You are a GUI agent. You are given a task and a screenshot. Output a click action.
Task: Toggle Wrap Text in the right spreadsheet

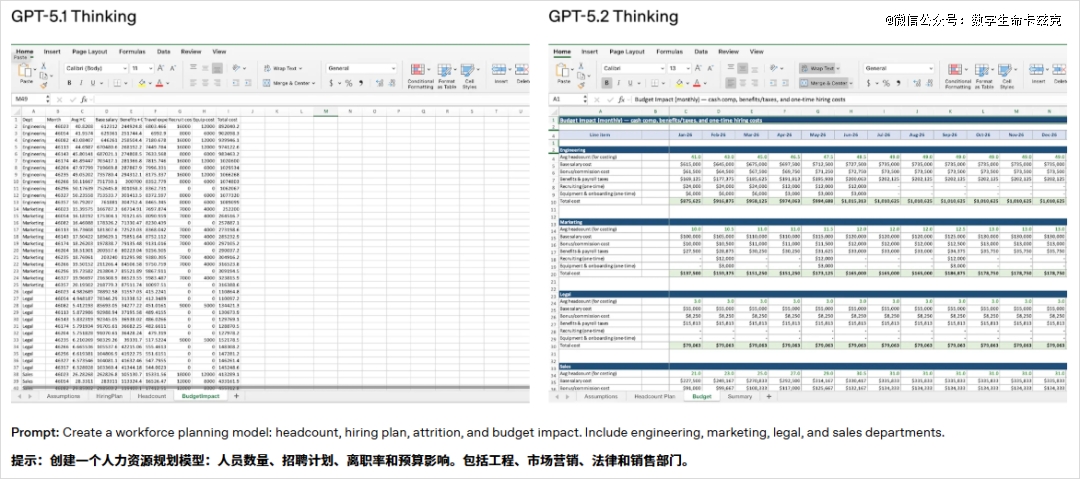click(823, 68)
